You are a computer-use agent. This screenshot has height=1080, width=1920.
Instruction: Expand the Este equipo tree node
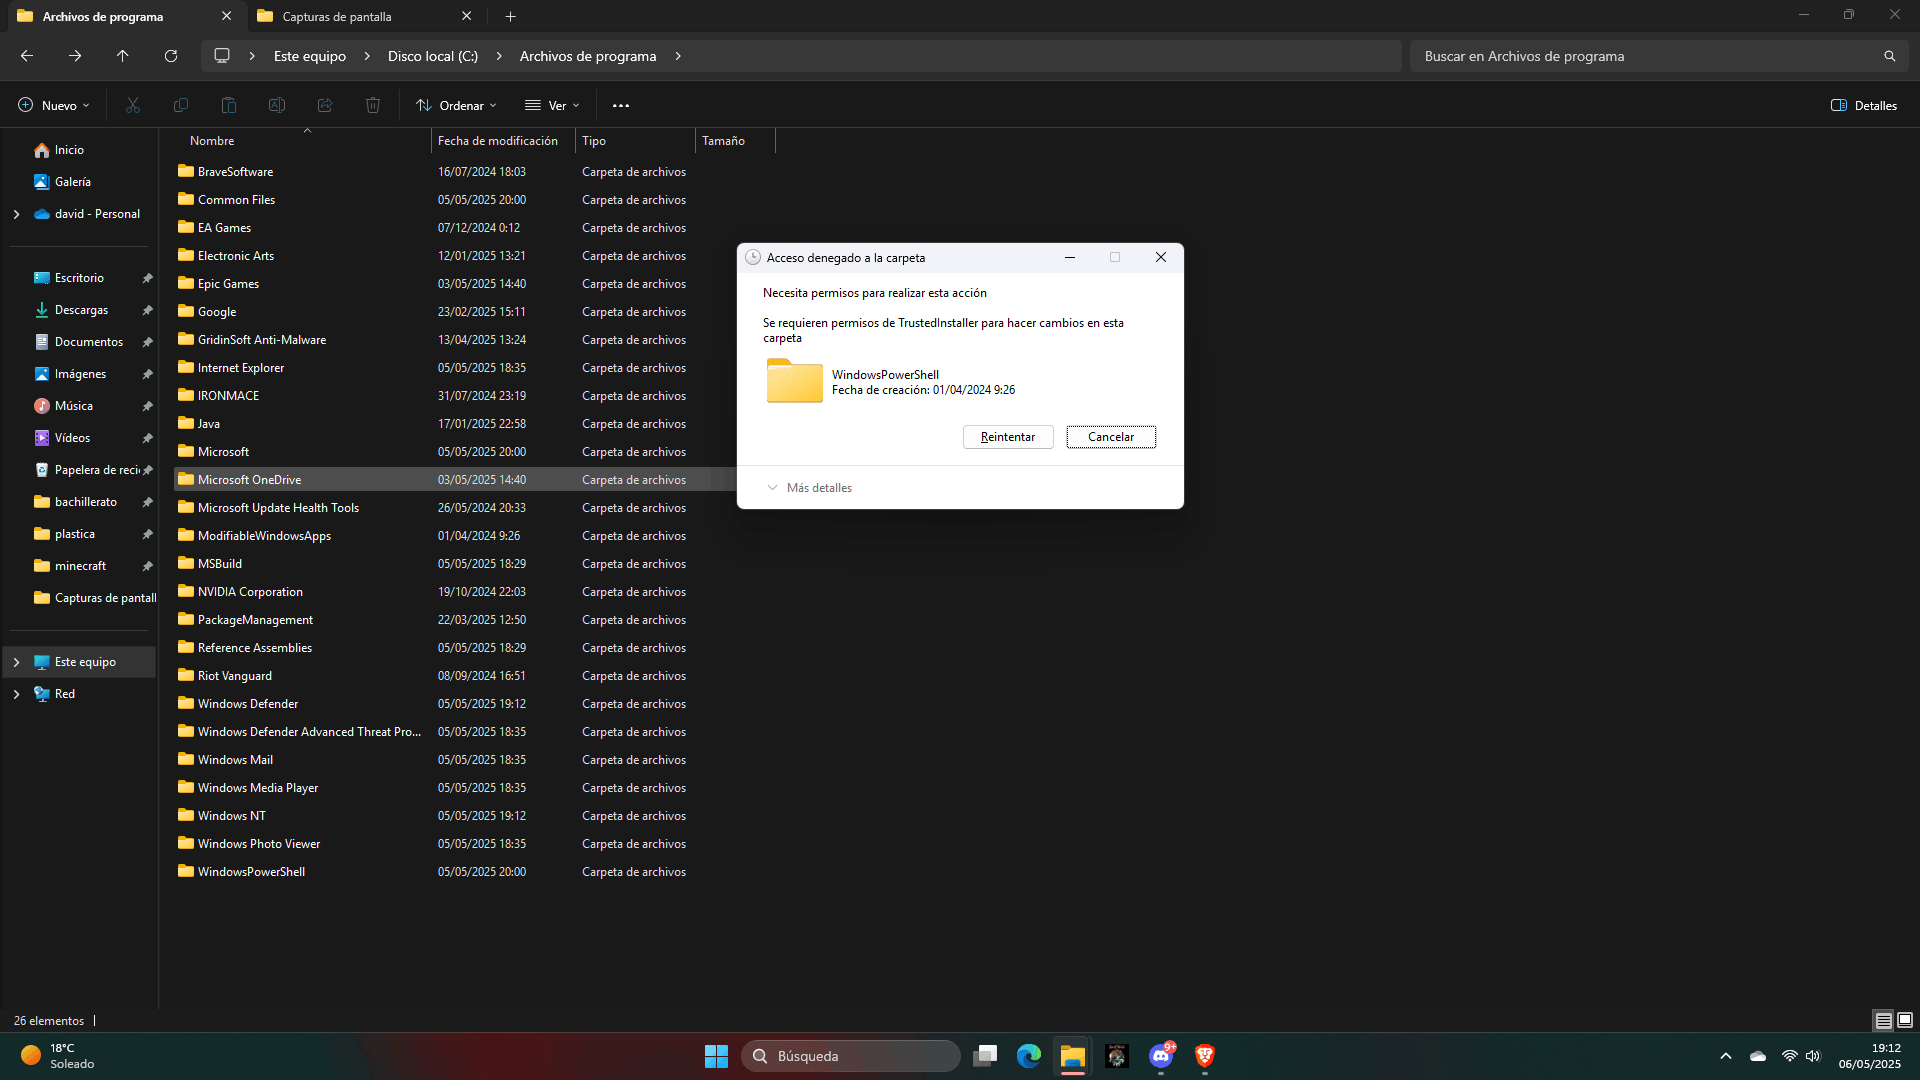[16, 662]
